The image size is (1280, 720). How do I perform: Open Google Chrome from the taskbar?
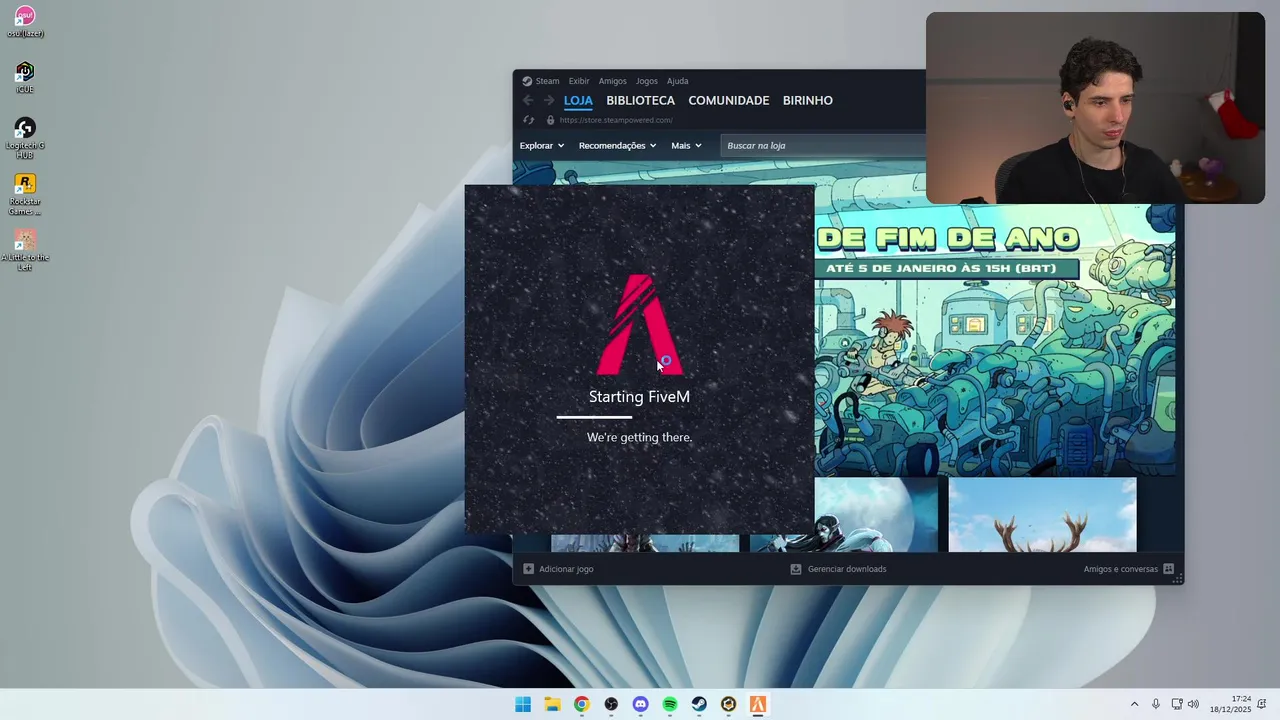point(581,704)
